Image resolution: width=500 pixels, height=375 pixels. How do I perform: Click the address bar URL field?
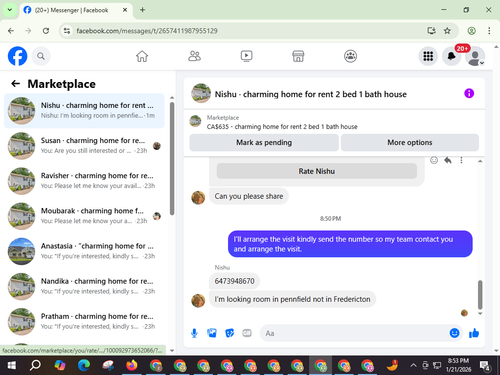coord(247,31)
